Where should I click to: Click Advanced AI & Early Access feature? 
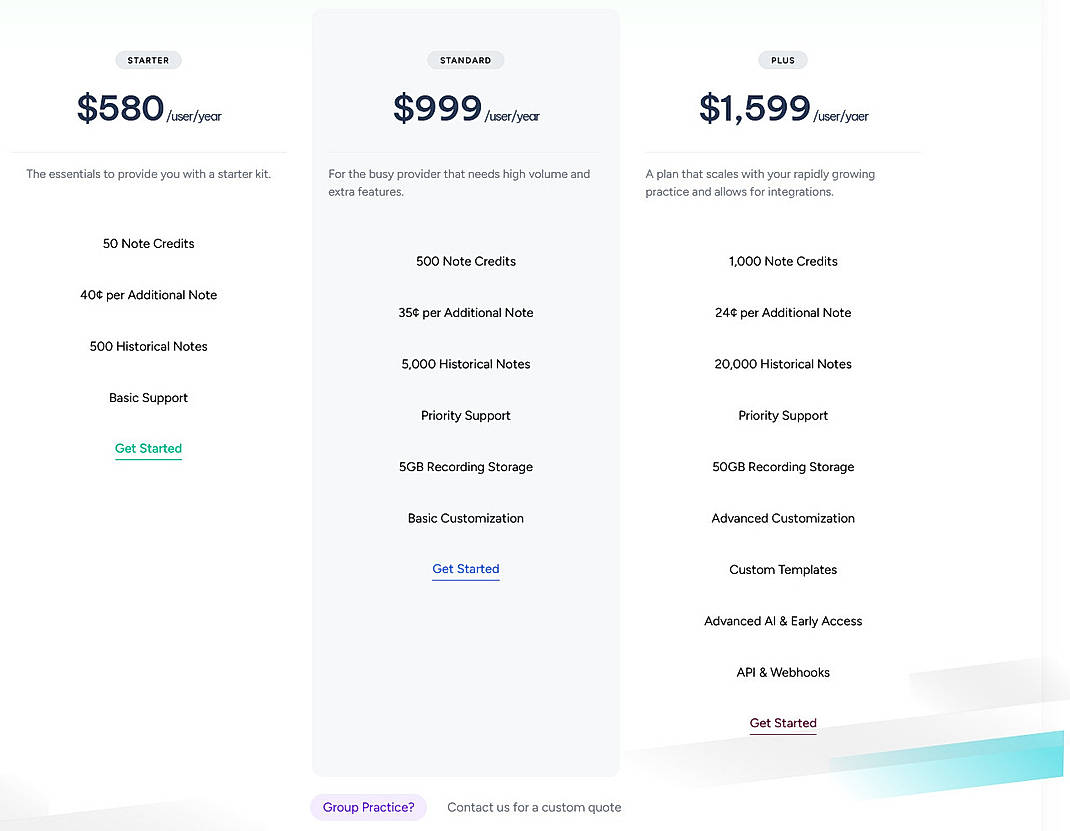[x=782, y=620]
